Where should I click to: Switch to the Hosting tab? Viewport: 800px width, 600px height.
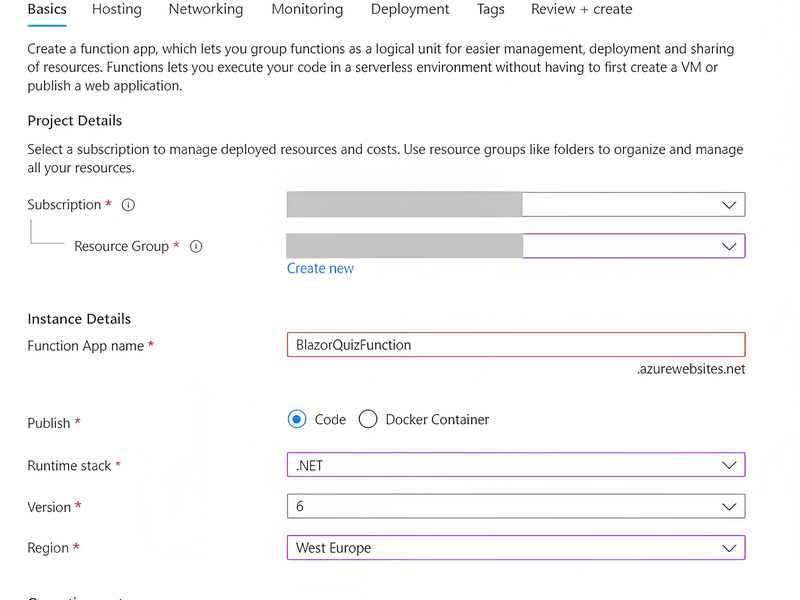click(117, 9)
